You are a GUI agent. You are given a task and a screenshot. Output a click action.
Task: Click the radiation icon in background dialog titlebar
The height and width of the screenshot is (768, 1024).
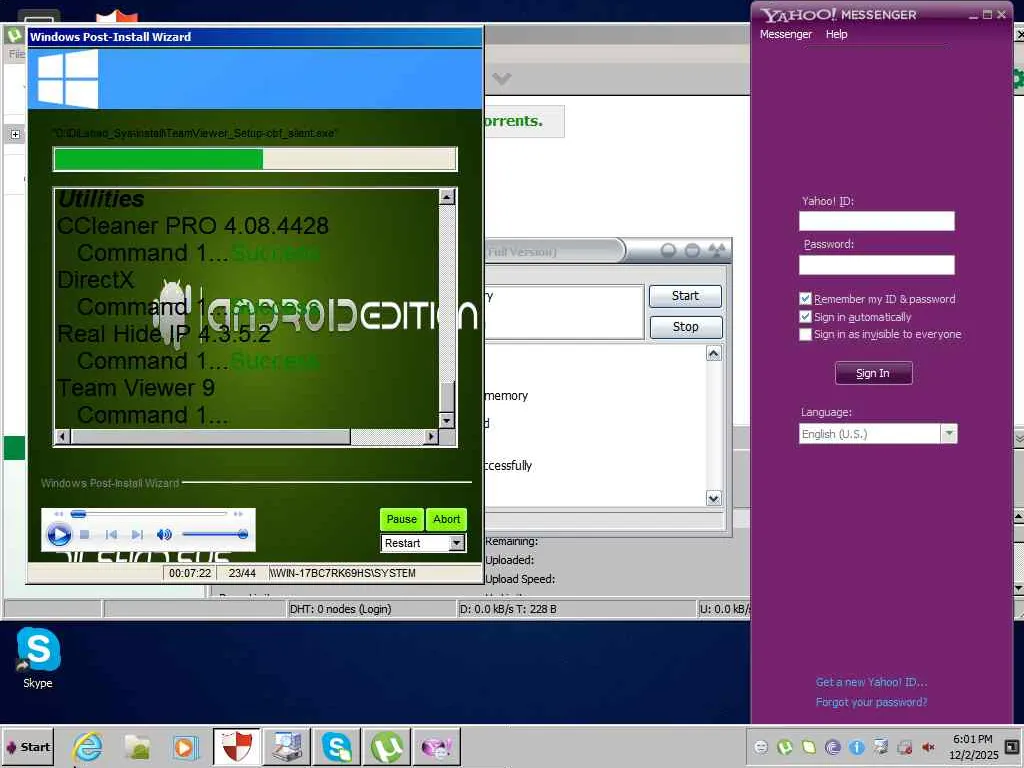pos(717,250)
